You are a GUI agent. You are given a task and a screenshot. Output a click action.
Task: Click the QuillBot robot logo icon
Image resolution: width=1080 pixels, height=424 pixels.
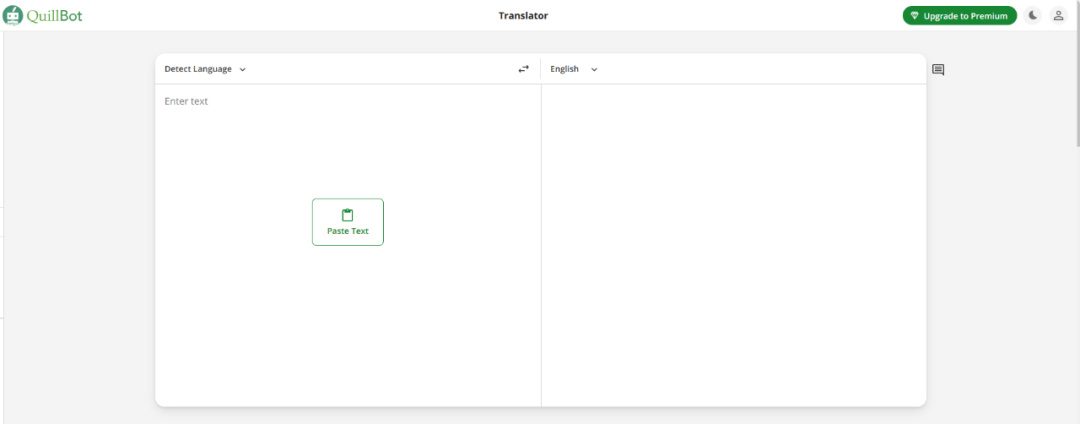(x=13, y=15)
